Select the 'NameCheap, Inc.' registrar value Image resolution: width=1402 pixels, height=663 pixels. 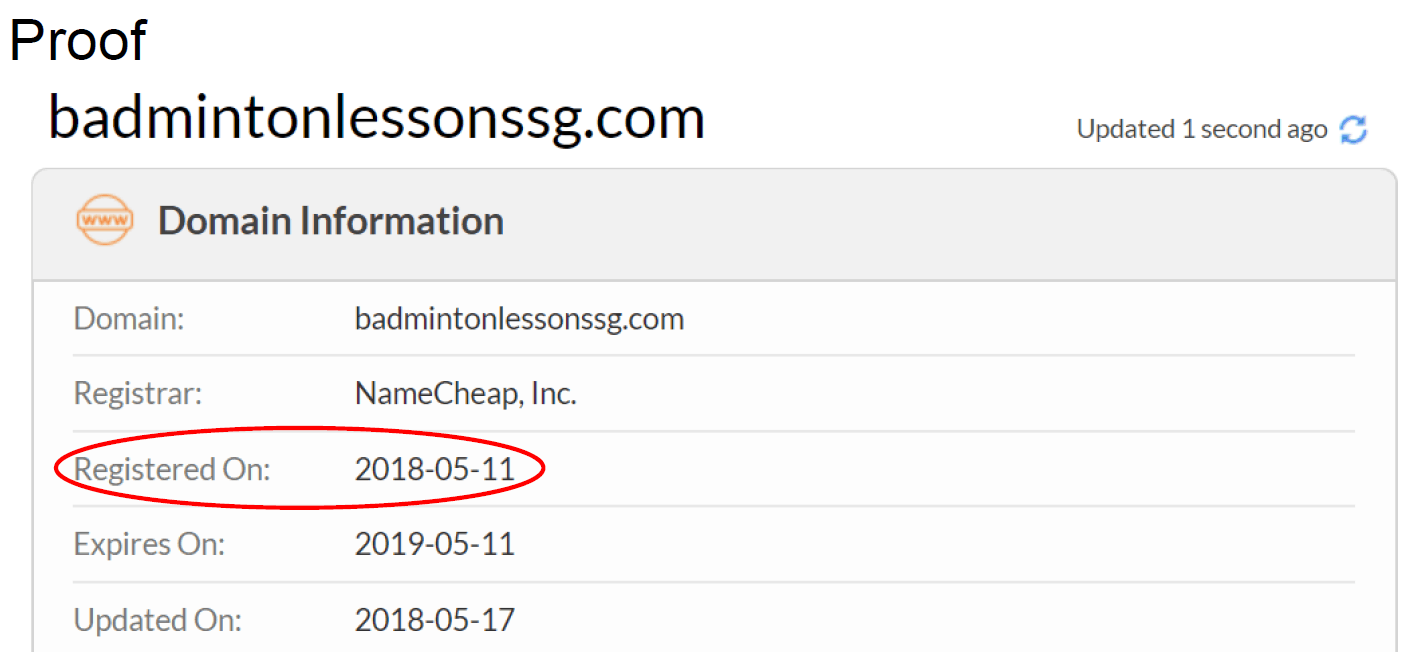466,393
